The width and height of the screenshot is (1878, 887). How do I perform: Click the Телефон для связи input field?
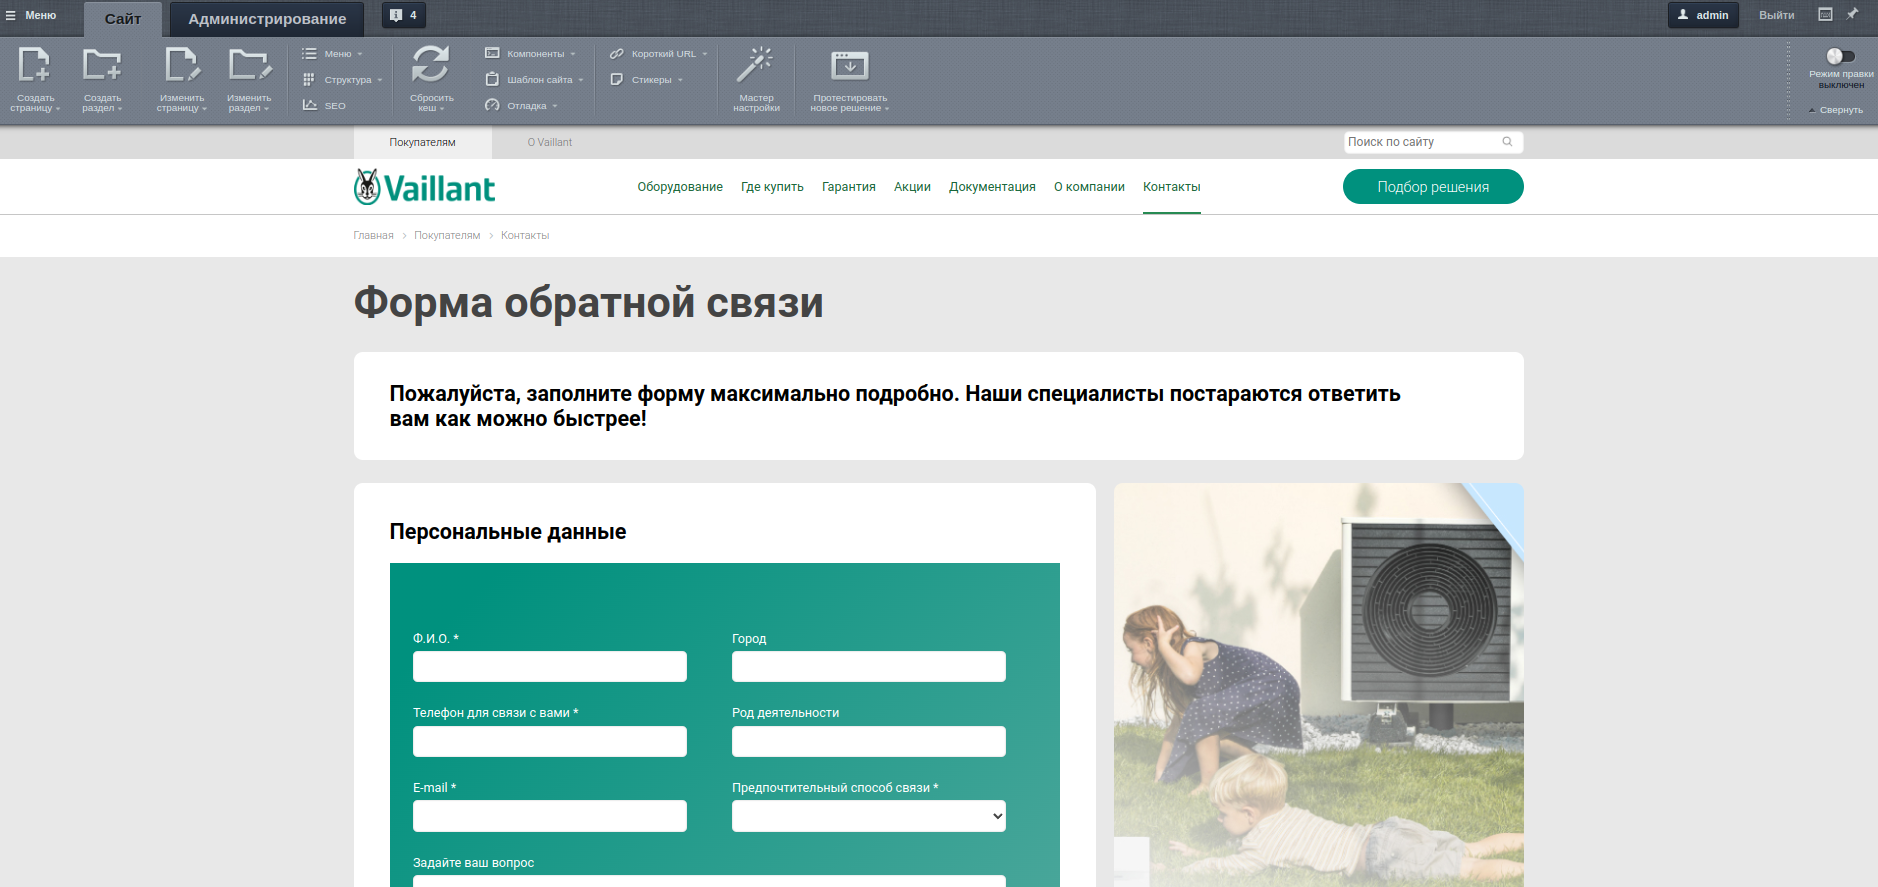coord(550,742)
